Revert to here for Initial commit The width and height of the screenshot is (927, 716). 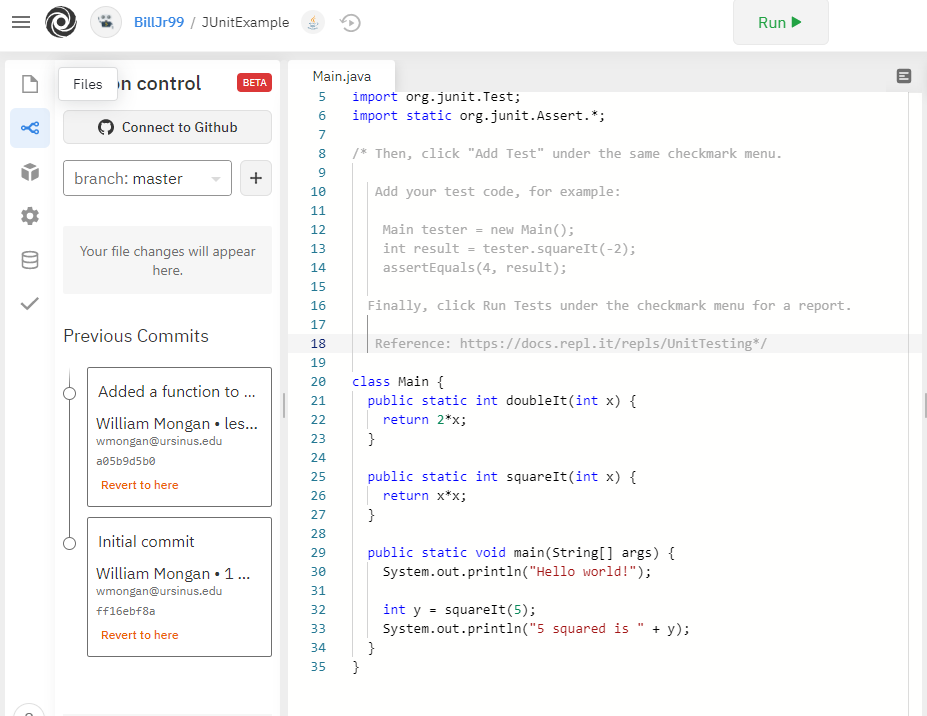(140, 635)
